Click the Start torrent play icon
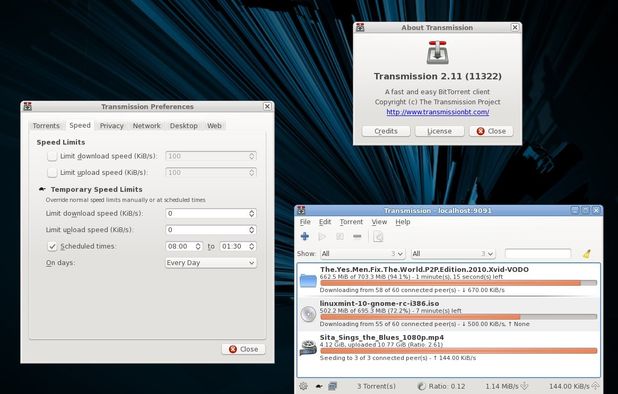618x394 pixels. tap(322, 236)
